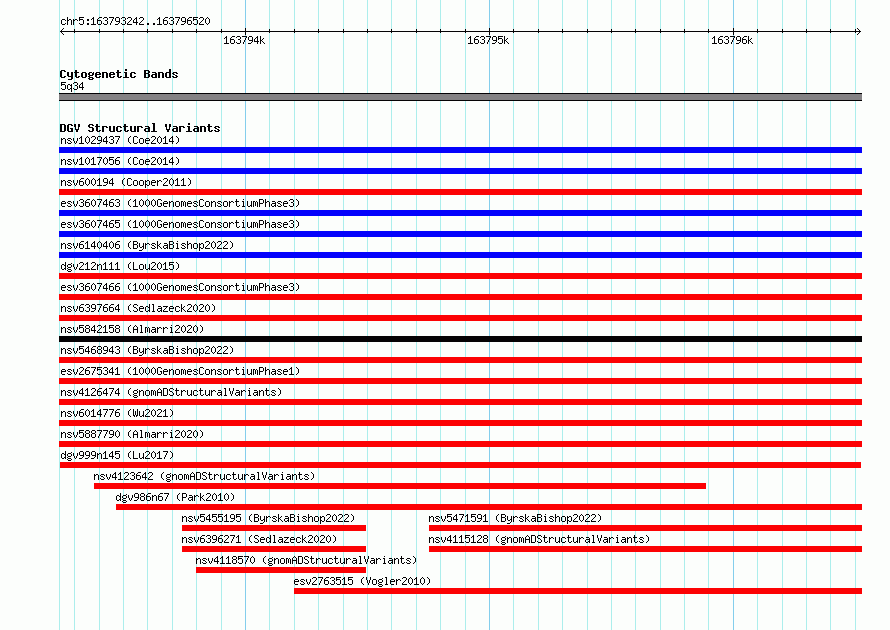Open variant nsv4123642 (gnomADStructuralVariants) label
890x630 pixels.
pos(204,476)
